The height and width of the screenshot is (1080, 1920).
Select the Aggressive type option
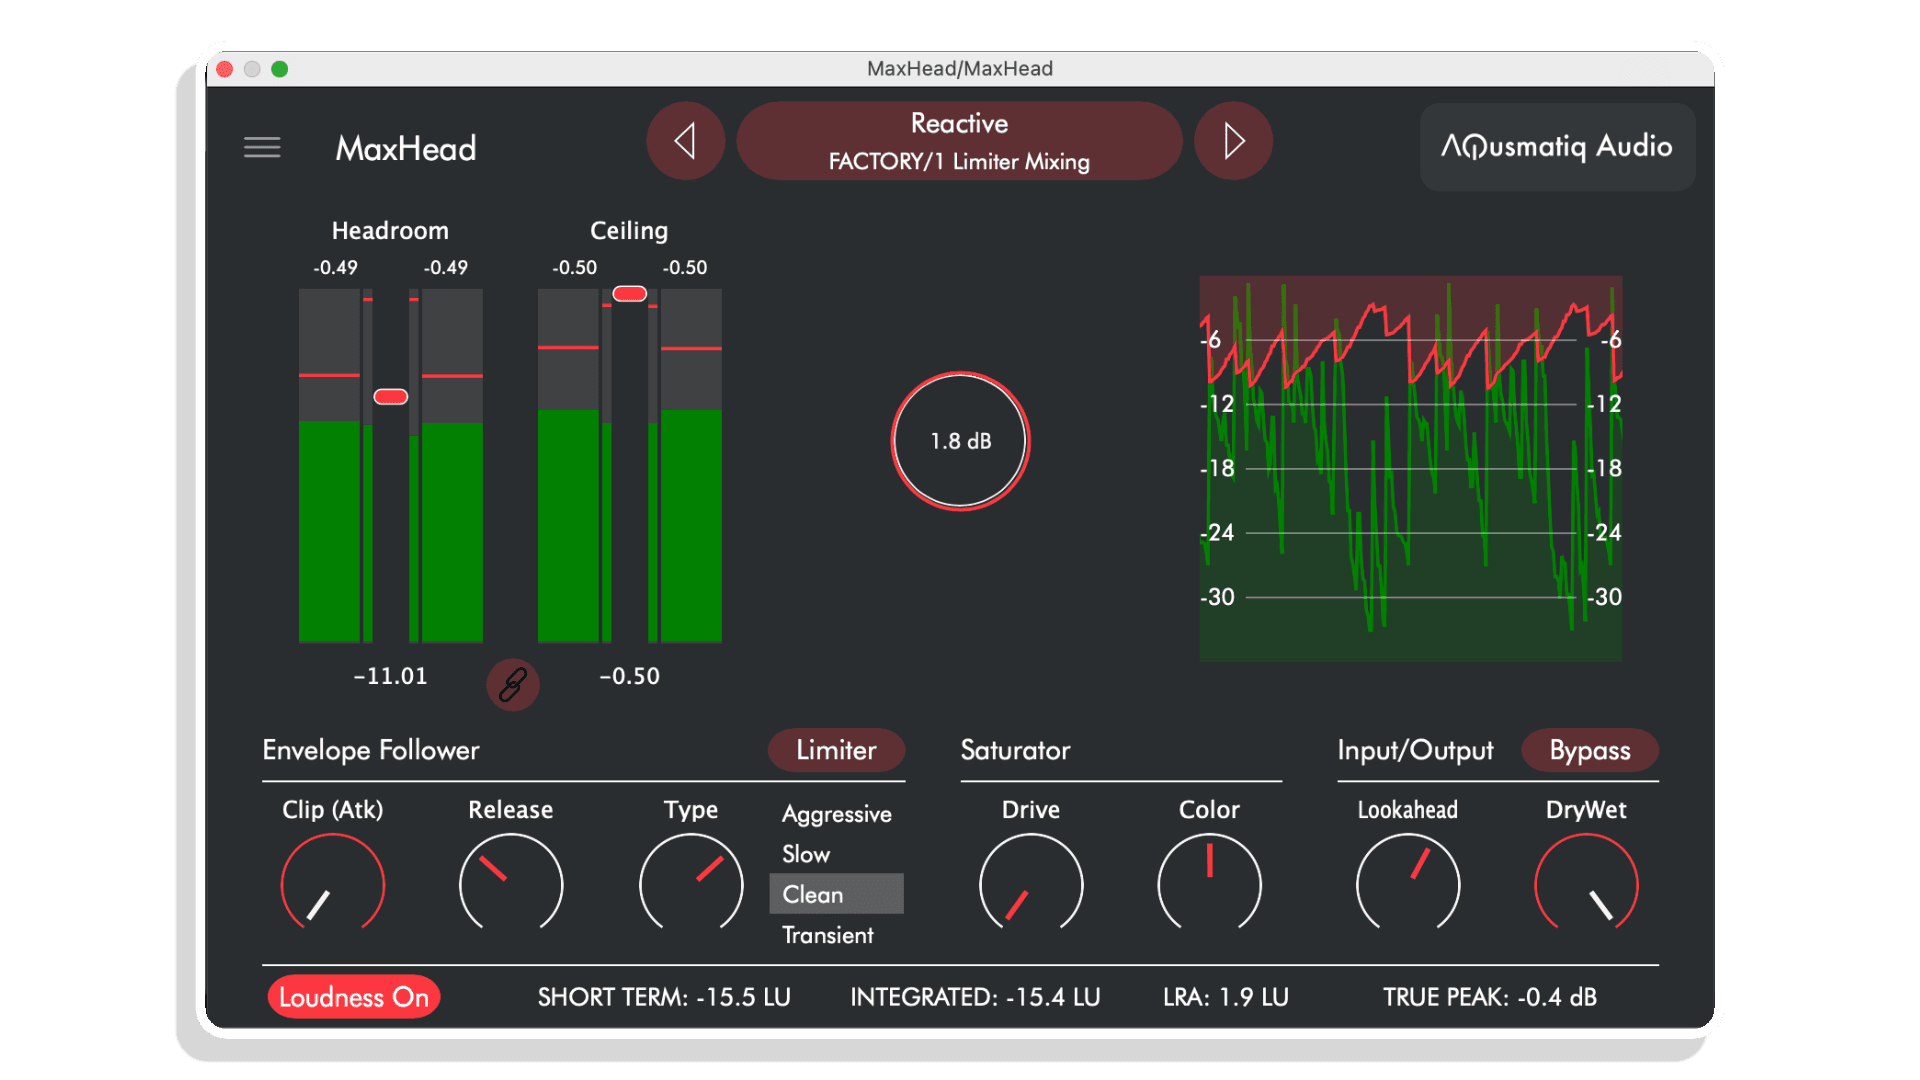pos(837,814)
